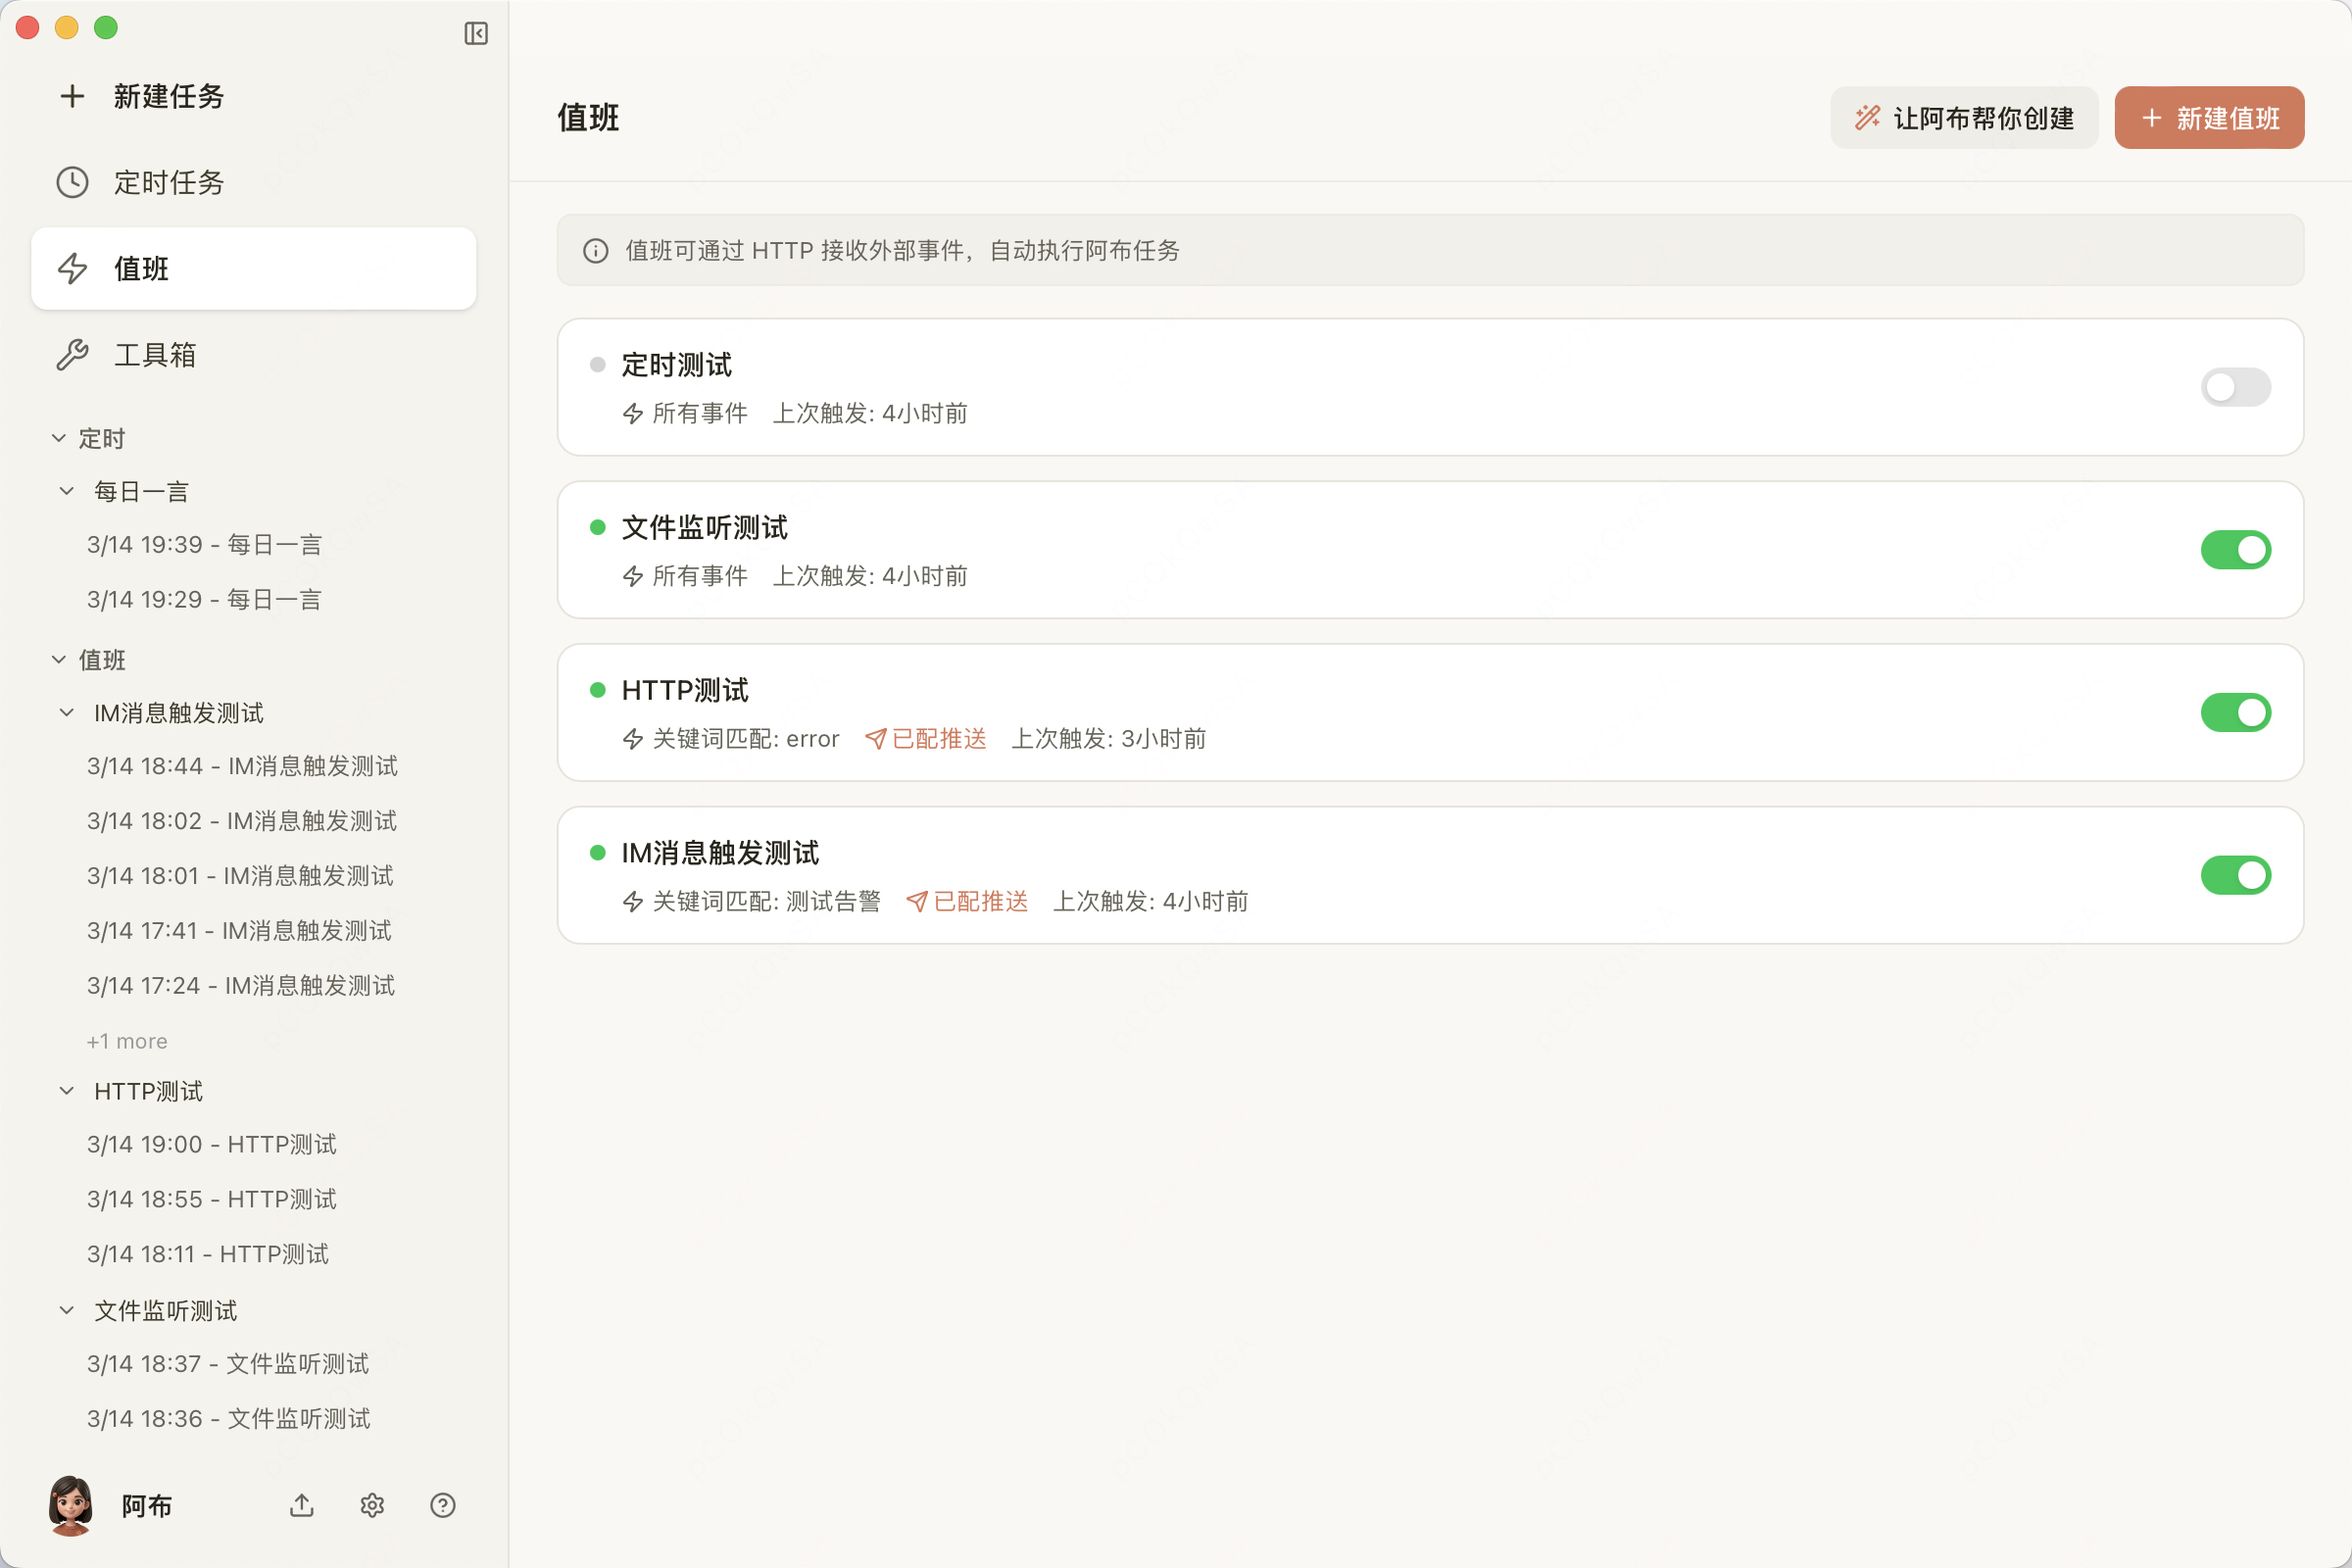Click 让阿布帮你创建 button
Image resolution: width=2352 pixels, height=1568 pixels.
coord(1962,117)
